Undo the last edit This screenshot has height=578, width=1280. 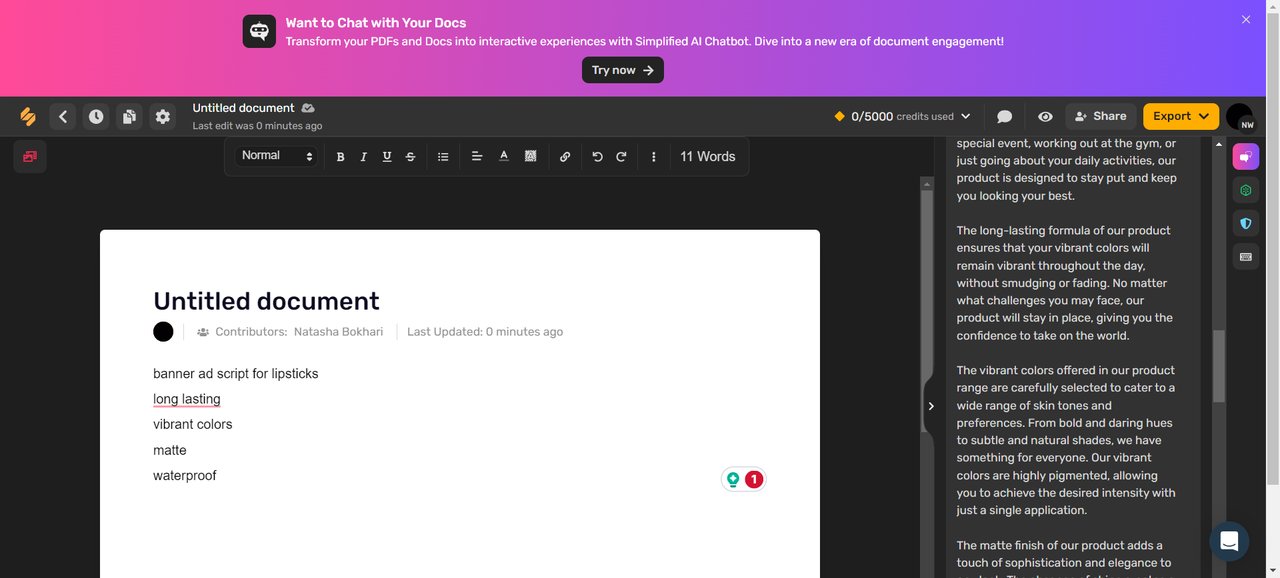597,157
